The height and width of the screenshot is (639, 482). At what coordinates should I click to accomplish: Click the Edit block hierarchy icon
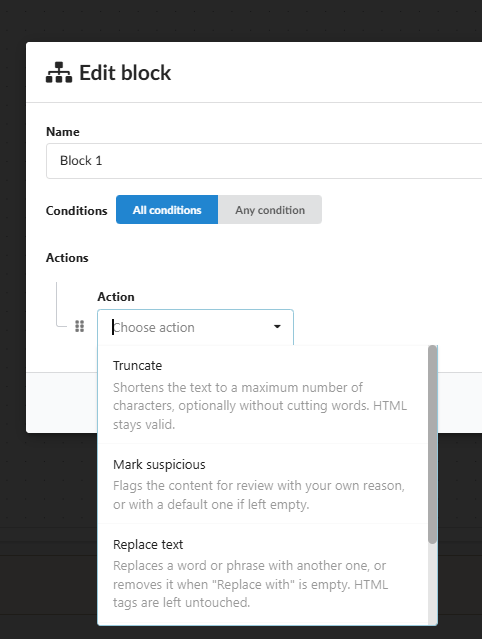pos(59,73)
